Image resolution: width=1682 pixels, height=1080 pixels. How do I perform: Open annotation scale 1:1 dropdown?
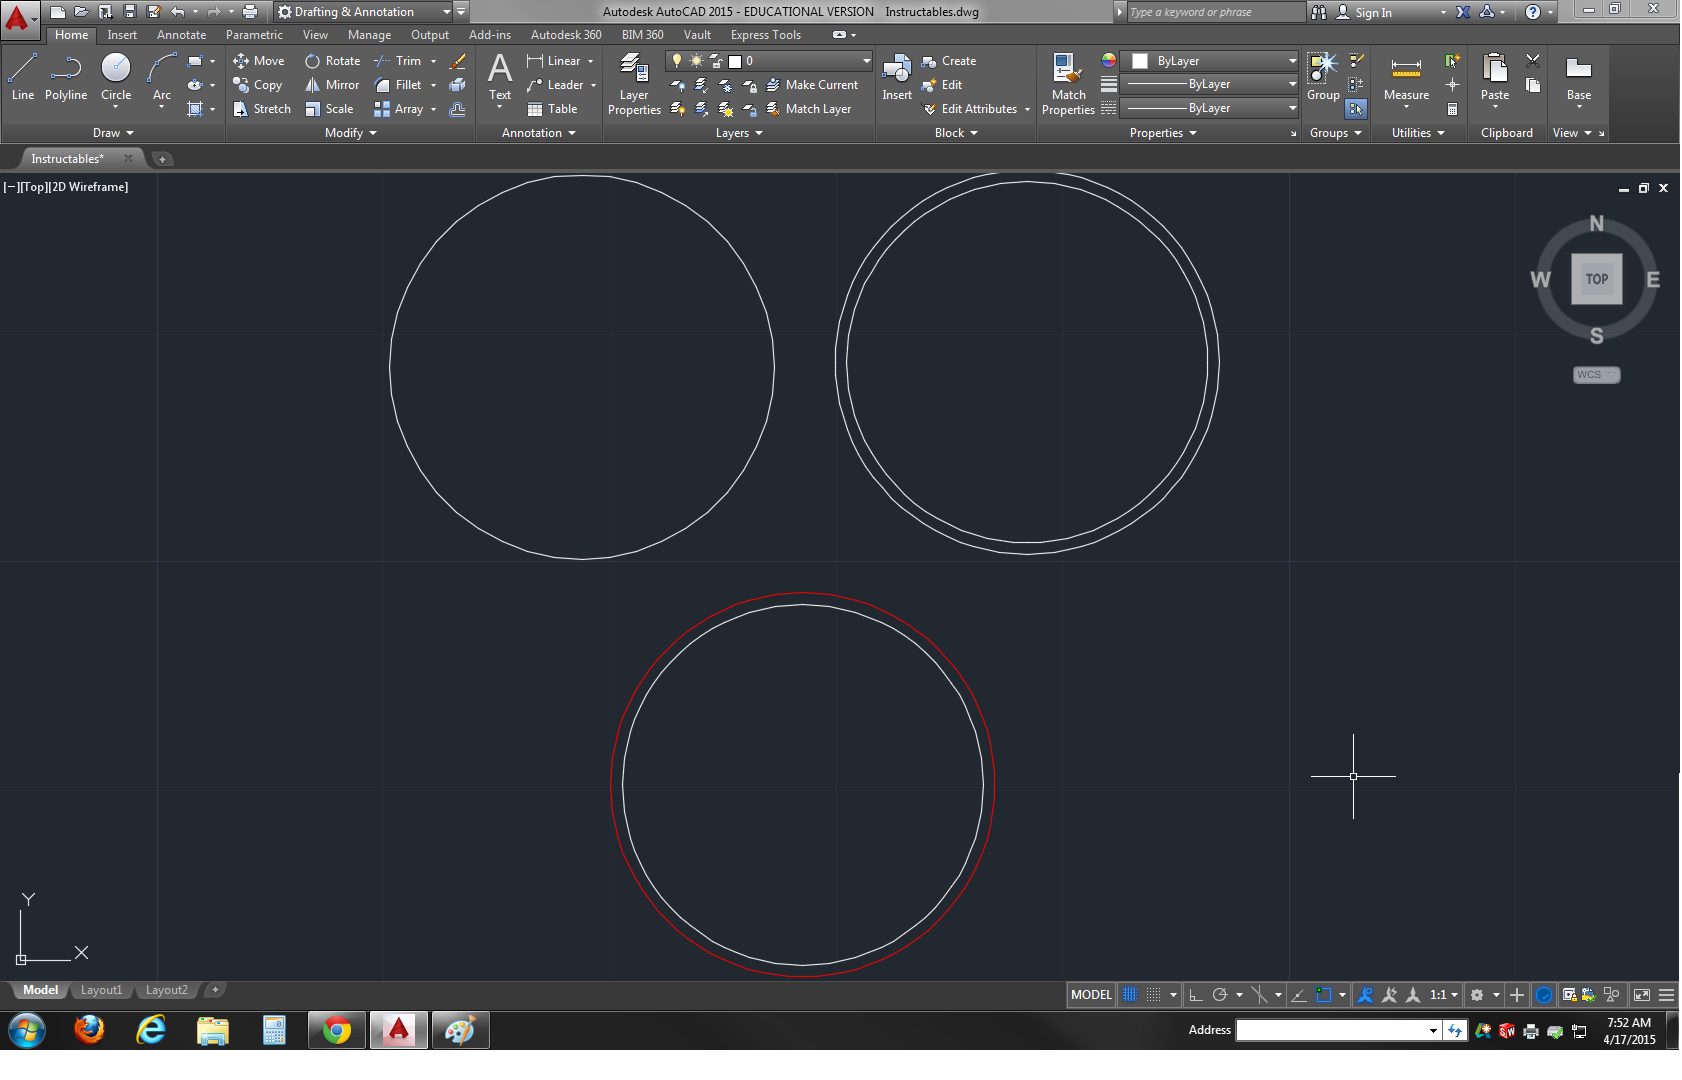(1443, 995)
